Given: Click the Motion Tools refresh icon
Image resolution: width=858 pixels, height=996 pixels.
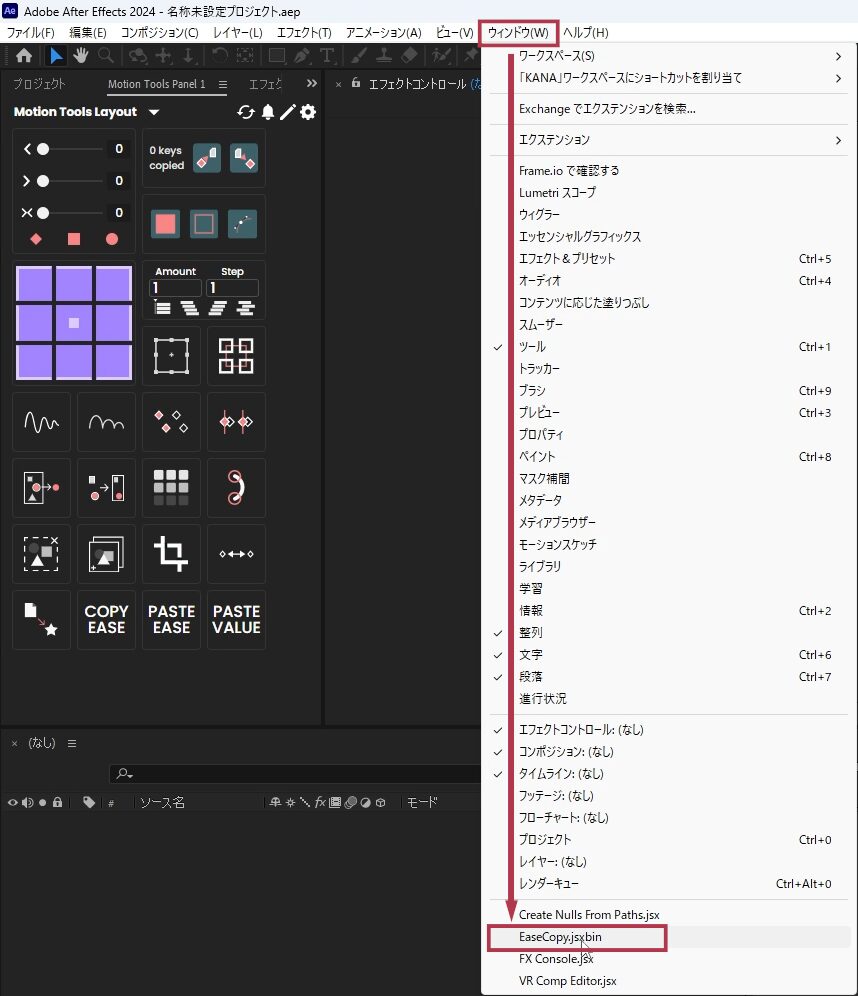Looking at the screenshot, I should pyautogui.click(x=246, y=112).
